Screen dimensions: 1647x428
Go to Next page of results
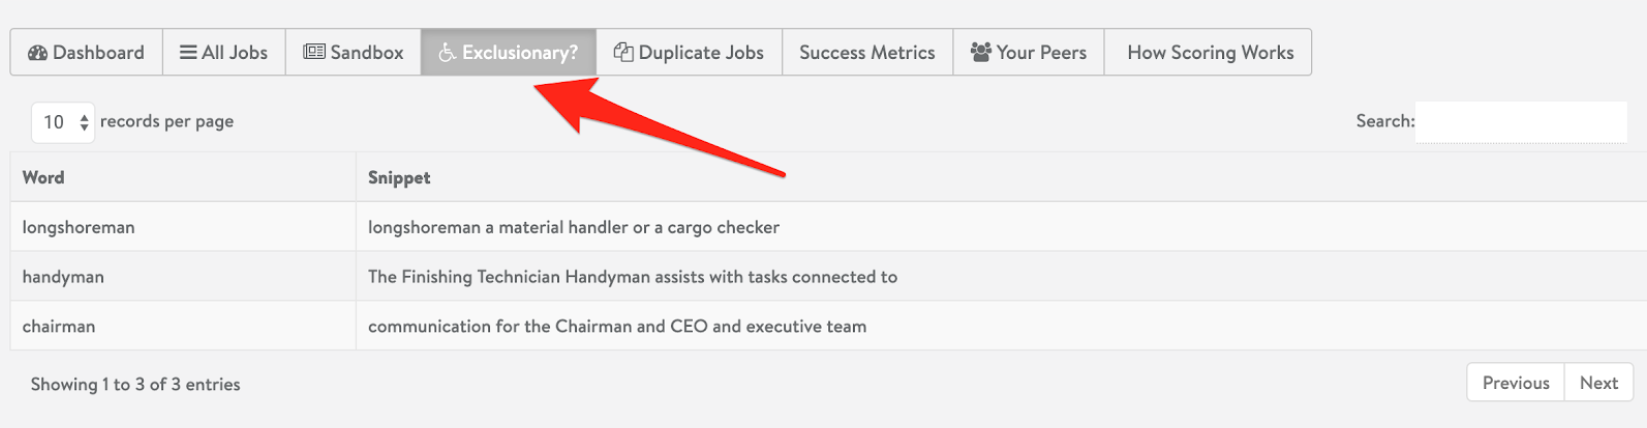1598,383
